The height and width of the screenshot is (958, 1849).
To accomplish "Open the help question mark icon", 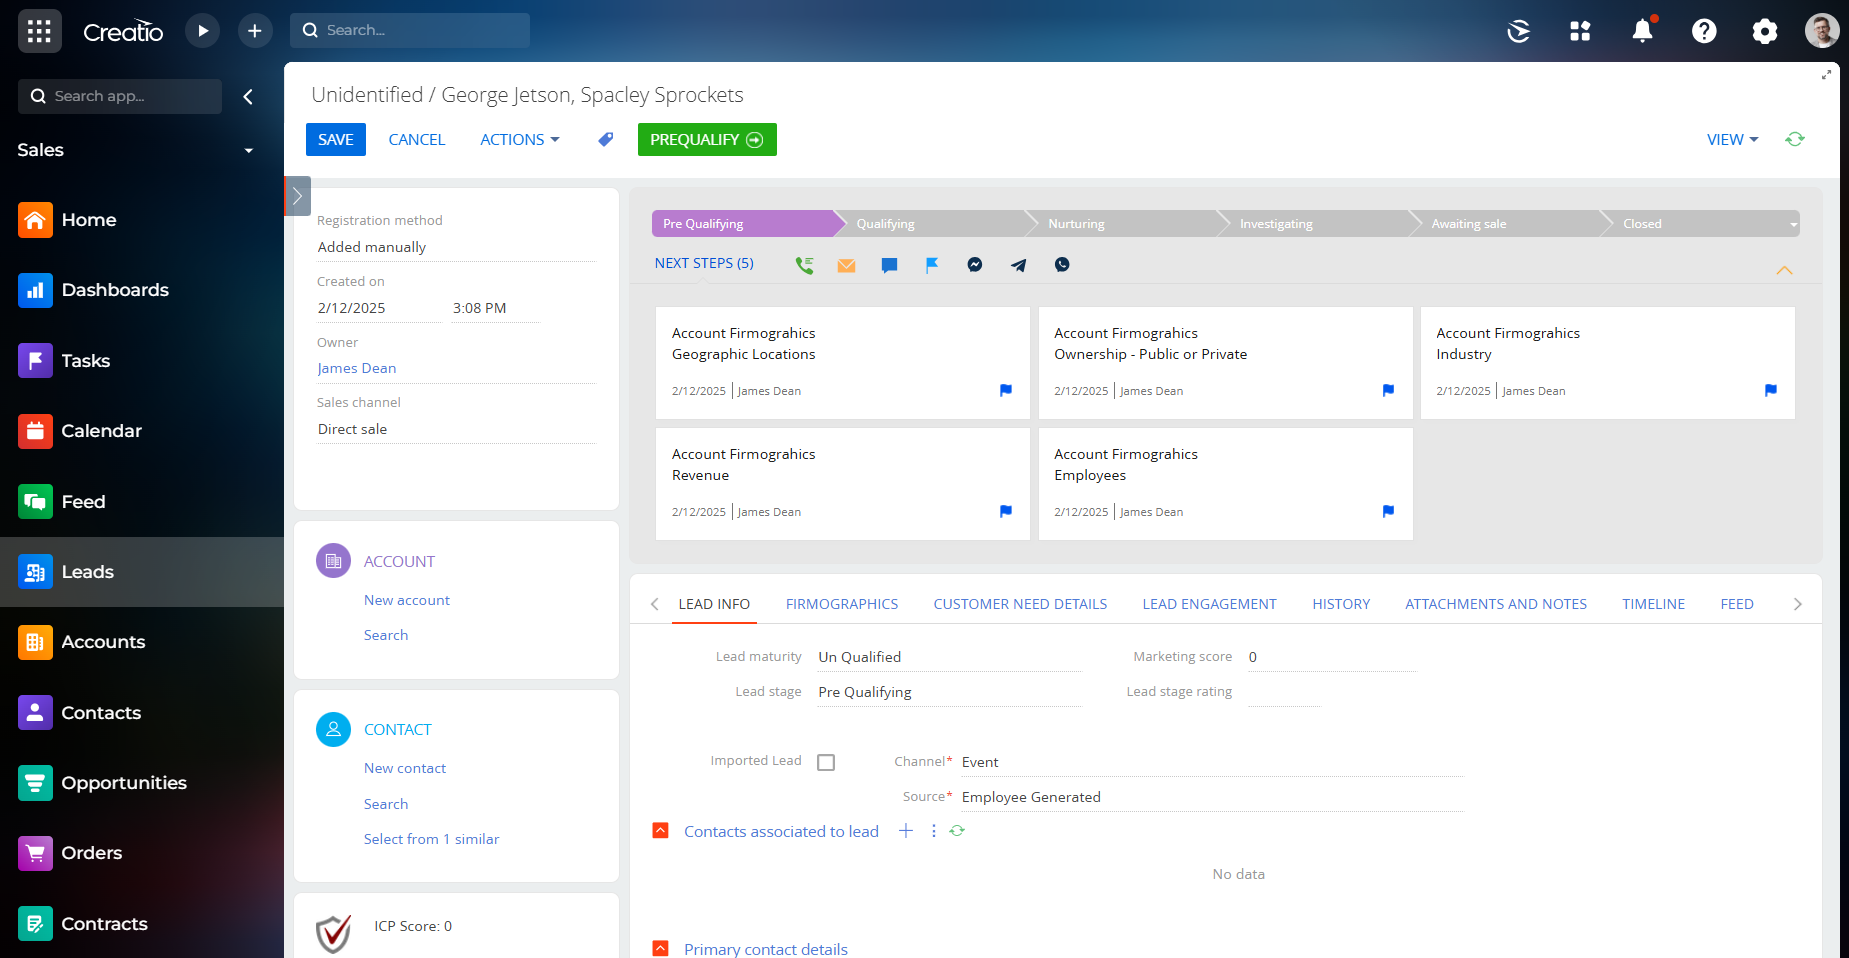I will point(1704,31).
